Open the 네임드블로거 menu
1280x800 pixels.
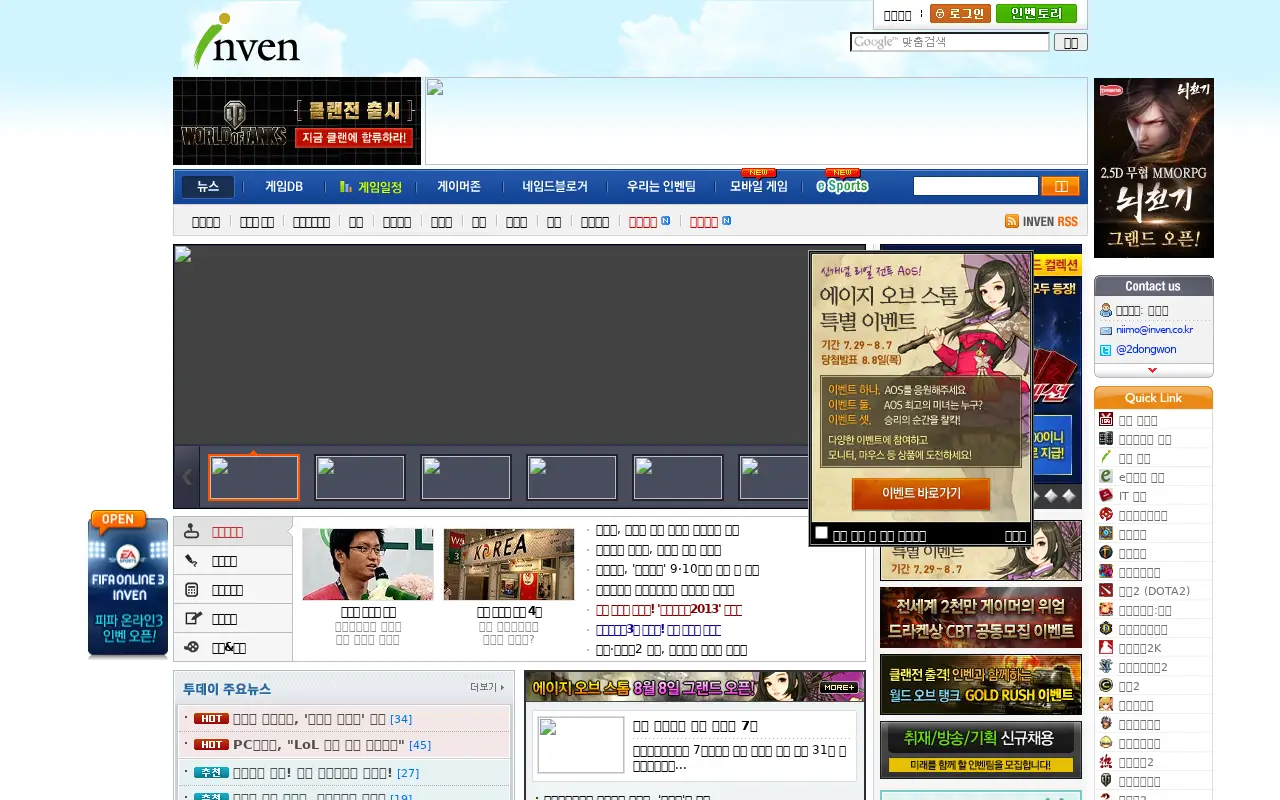[555, 186]
